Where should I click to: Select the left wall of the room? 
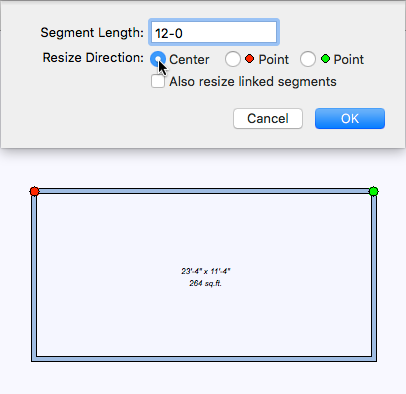(34, 277)
